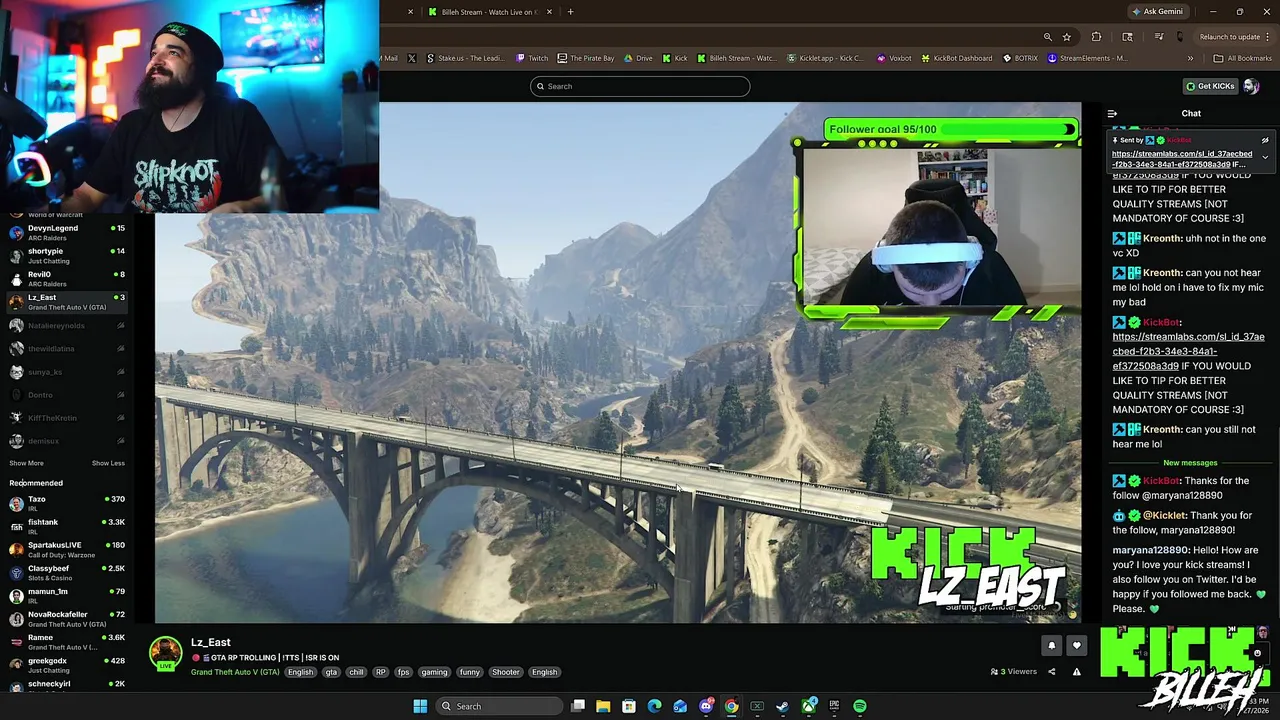The height and width of the screenshot is (720, 1280).
Task: Open All Bookmarks folder
Action: pyautogui.click(x=1242, y=58)
